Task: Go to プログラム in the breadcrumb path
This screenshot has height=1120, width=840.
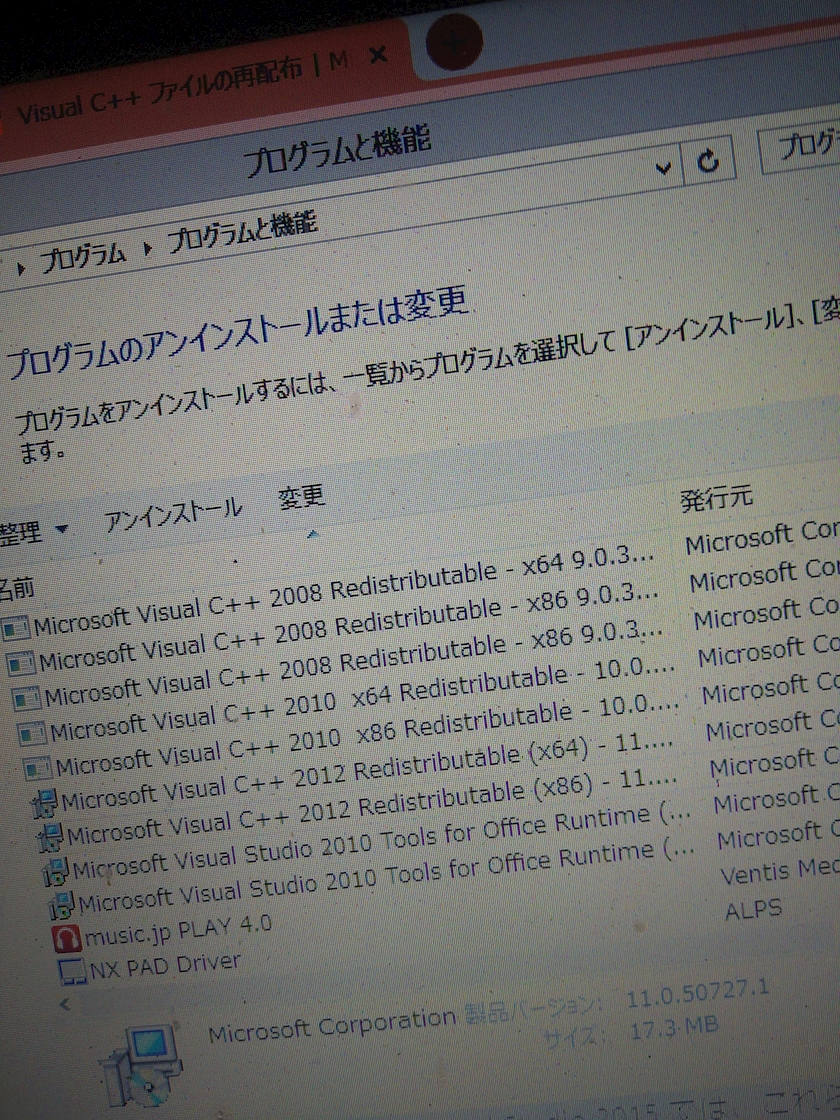Action: pos(83,256)
